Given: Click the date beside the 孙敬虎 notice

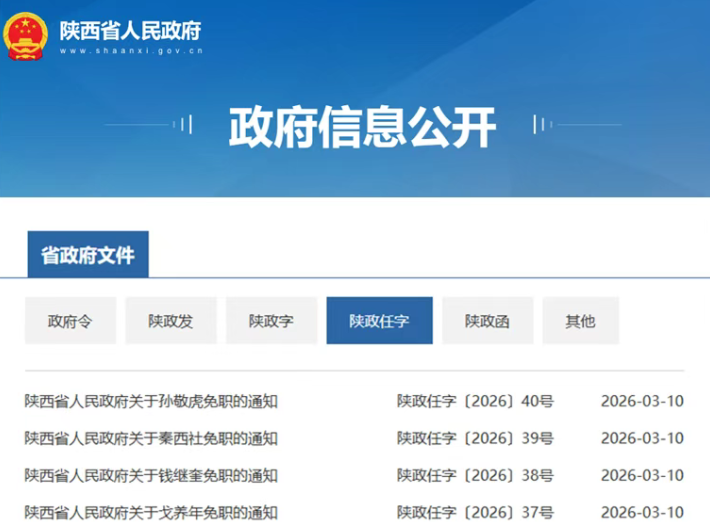Looking at the screenshot, I should click(642, 402).
